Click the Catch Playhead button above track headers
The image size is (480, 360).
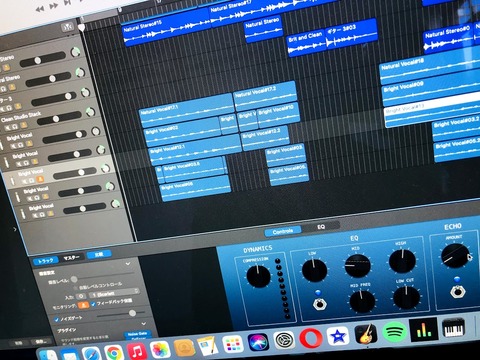tap(68, 27)
